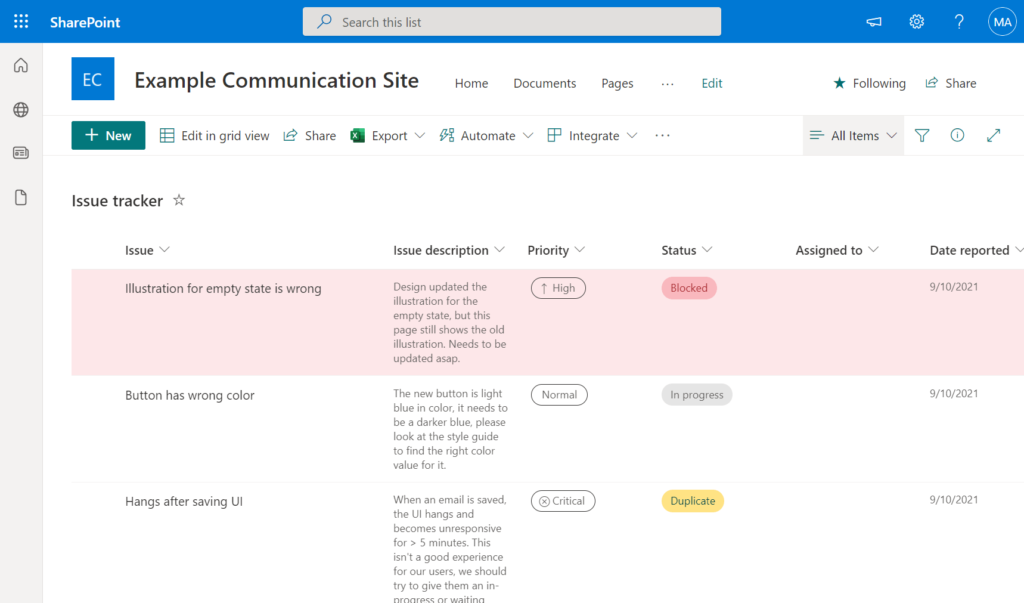The width and height of the screenshot is (1024, 603).
Task: Click the red Blocked status pill
Action: click(689, 288)
